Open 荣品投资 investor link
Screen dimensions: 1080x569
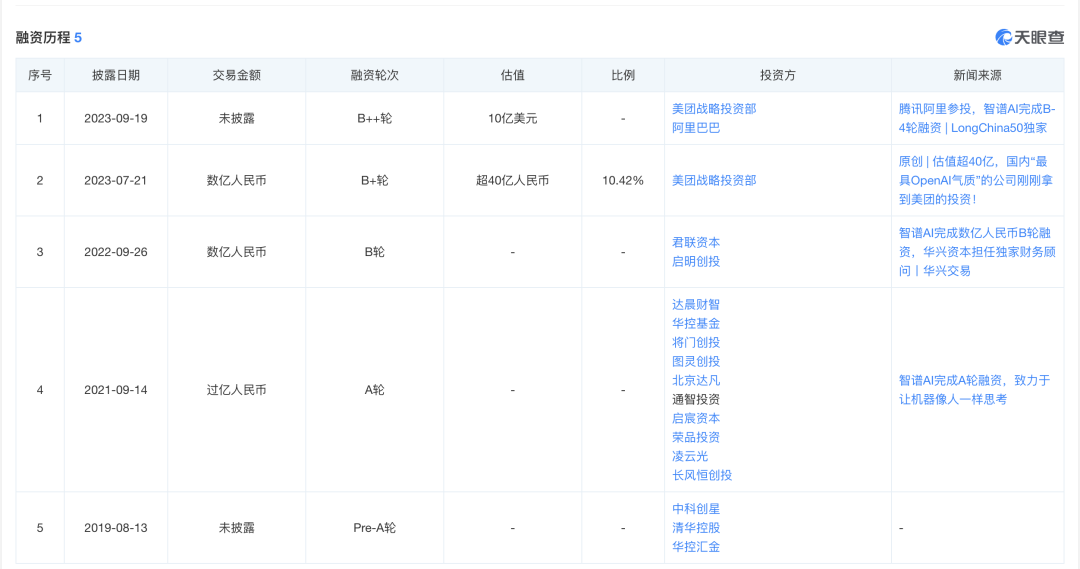(696, 437)
